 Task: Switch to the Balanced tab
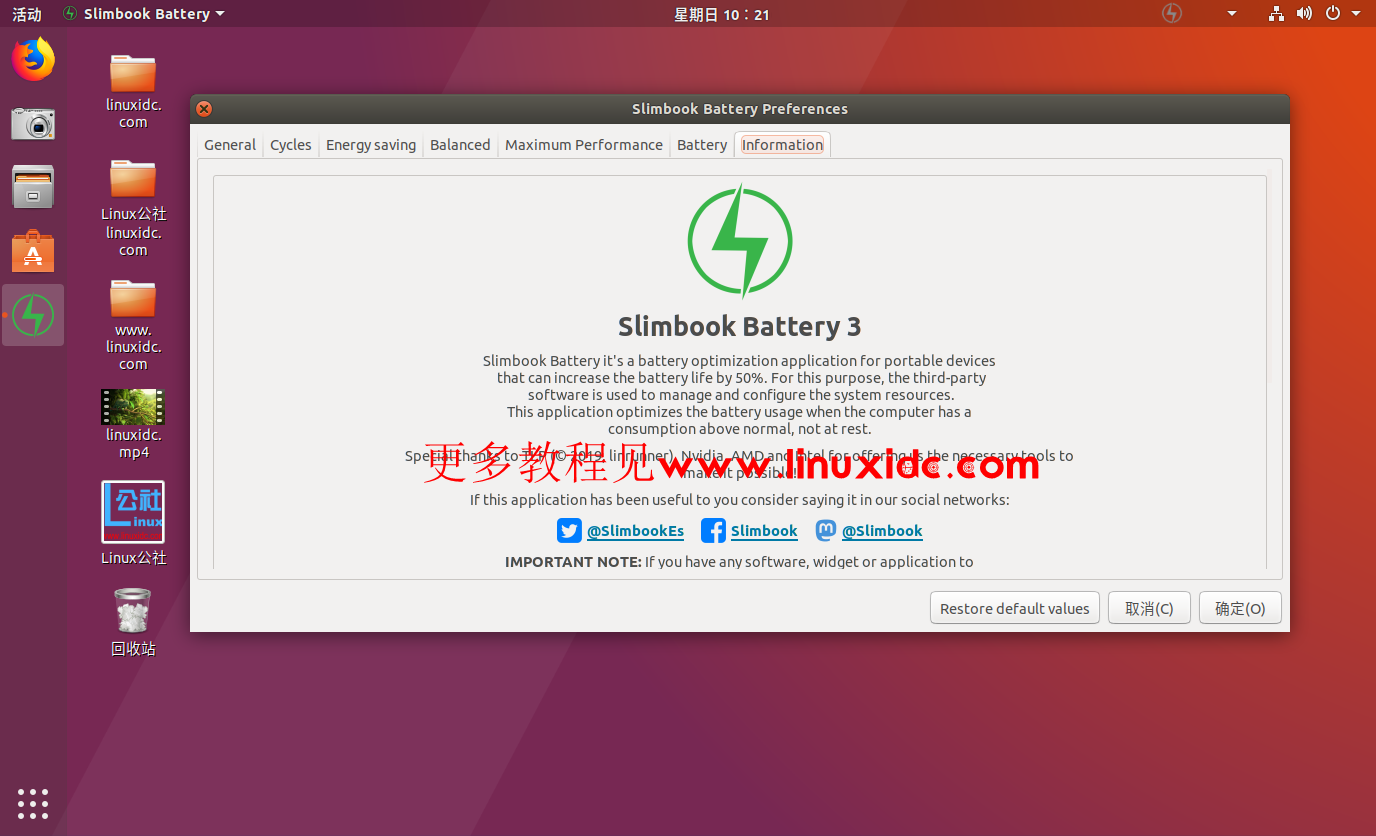(460, 145)
